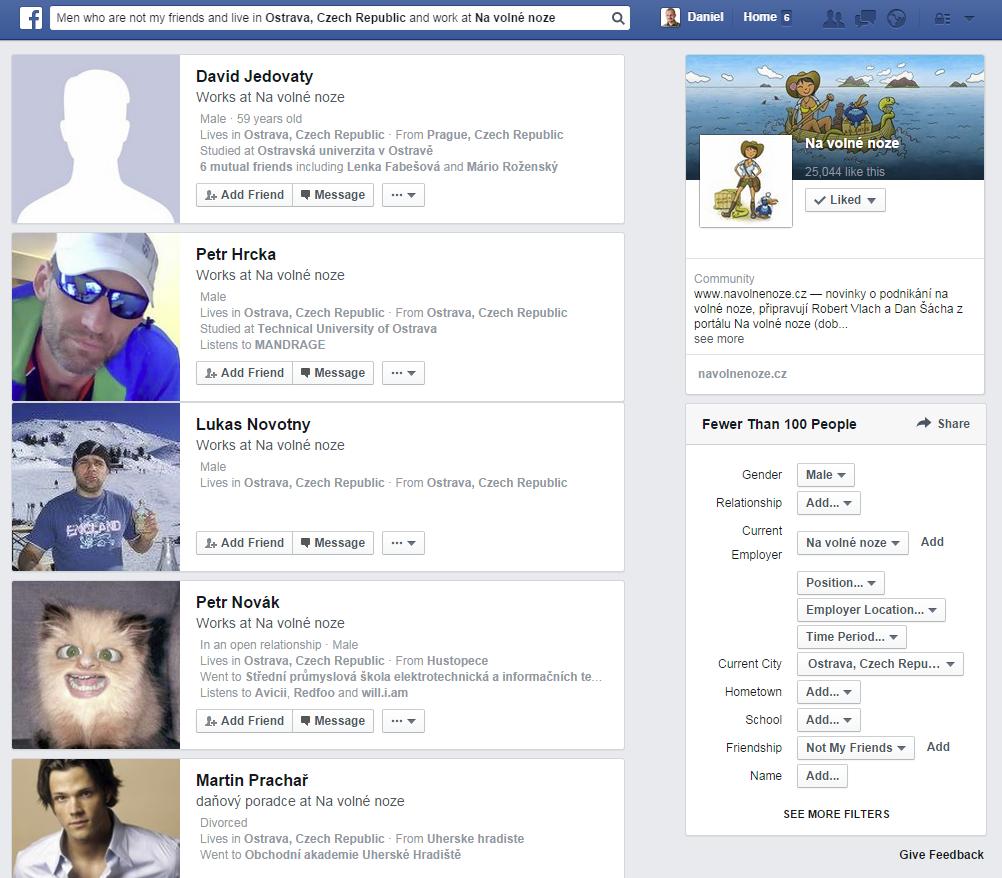Open Petr Novák's profile name
Screen dimensions: 1002x878
click(x=238, y=602)
